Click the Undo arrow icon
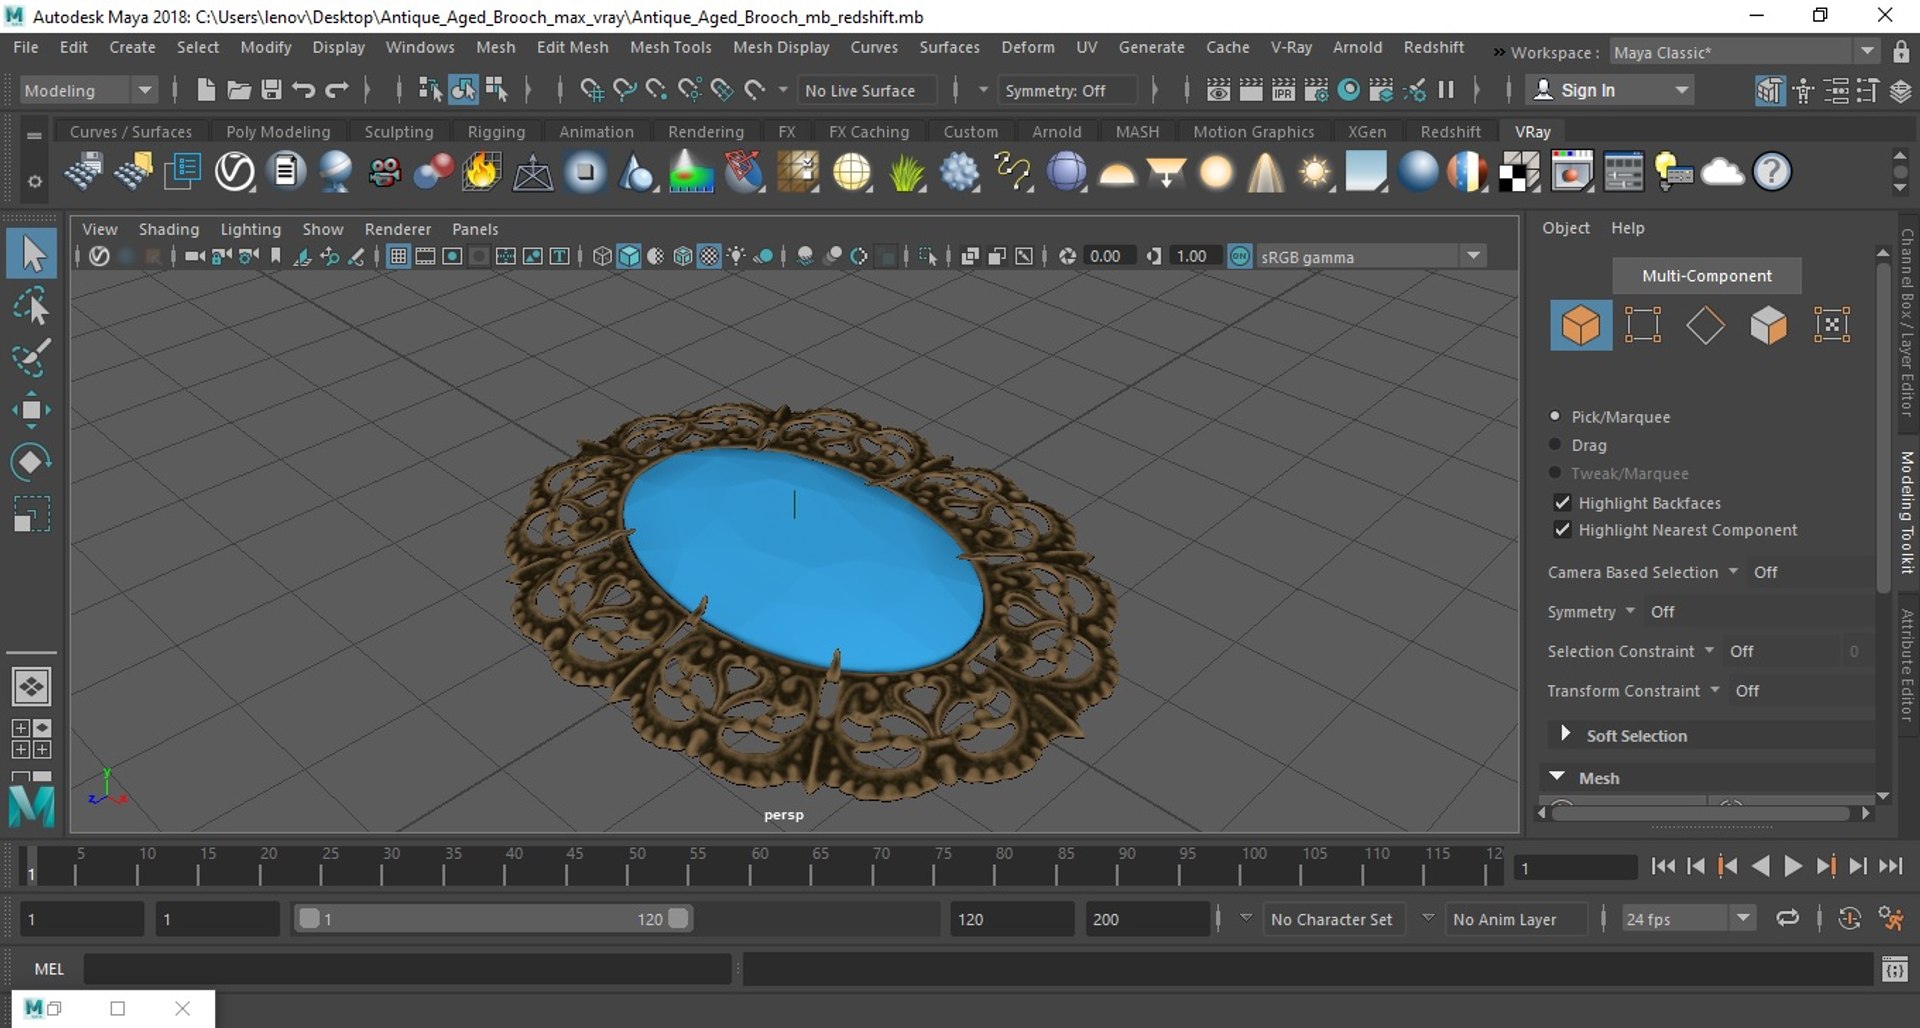Screen dimensions: 1920x1028 click(x=304, y=90)
